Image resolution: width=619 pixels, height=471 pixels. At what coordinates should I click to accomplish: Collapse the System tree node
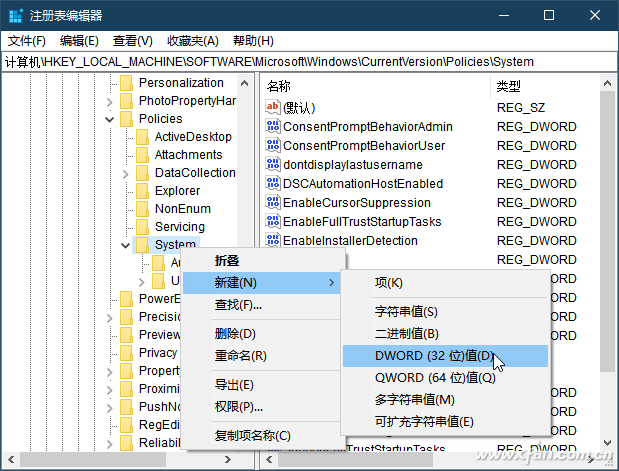(x=126, y=245)
